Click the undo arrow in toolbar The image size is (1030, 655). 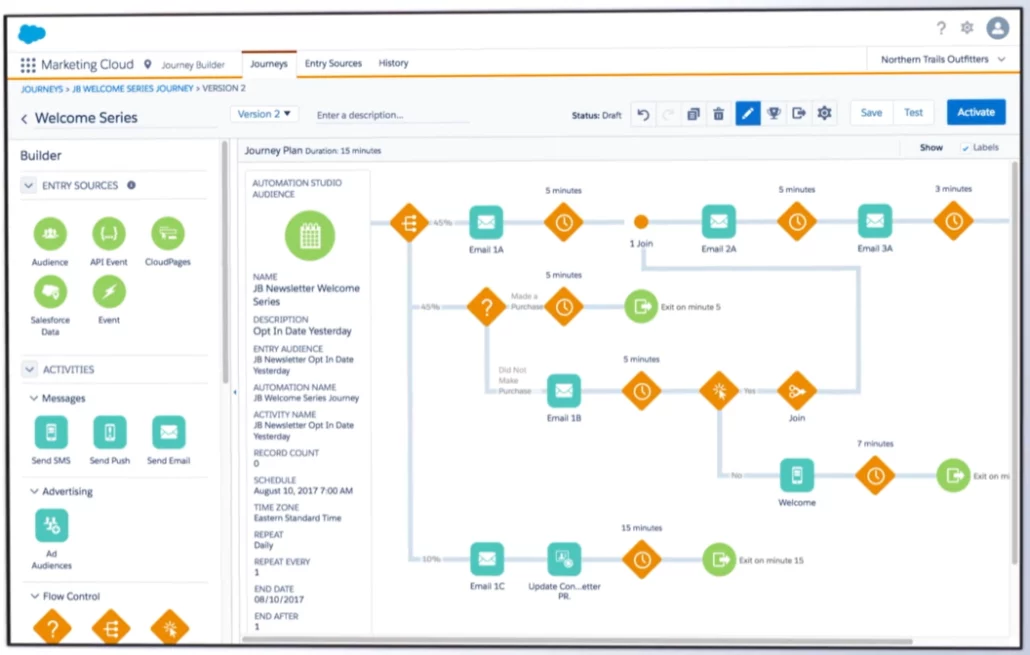click(643, 114)
